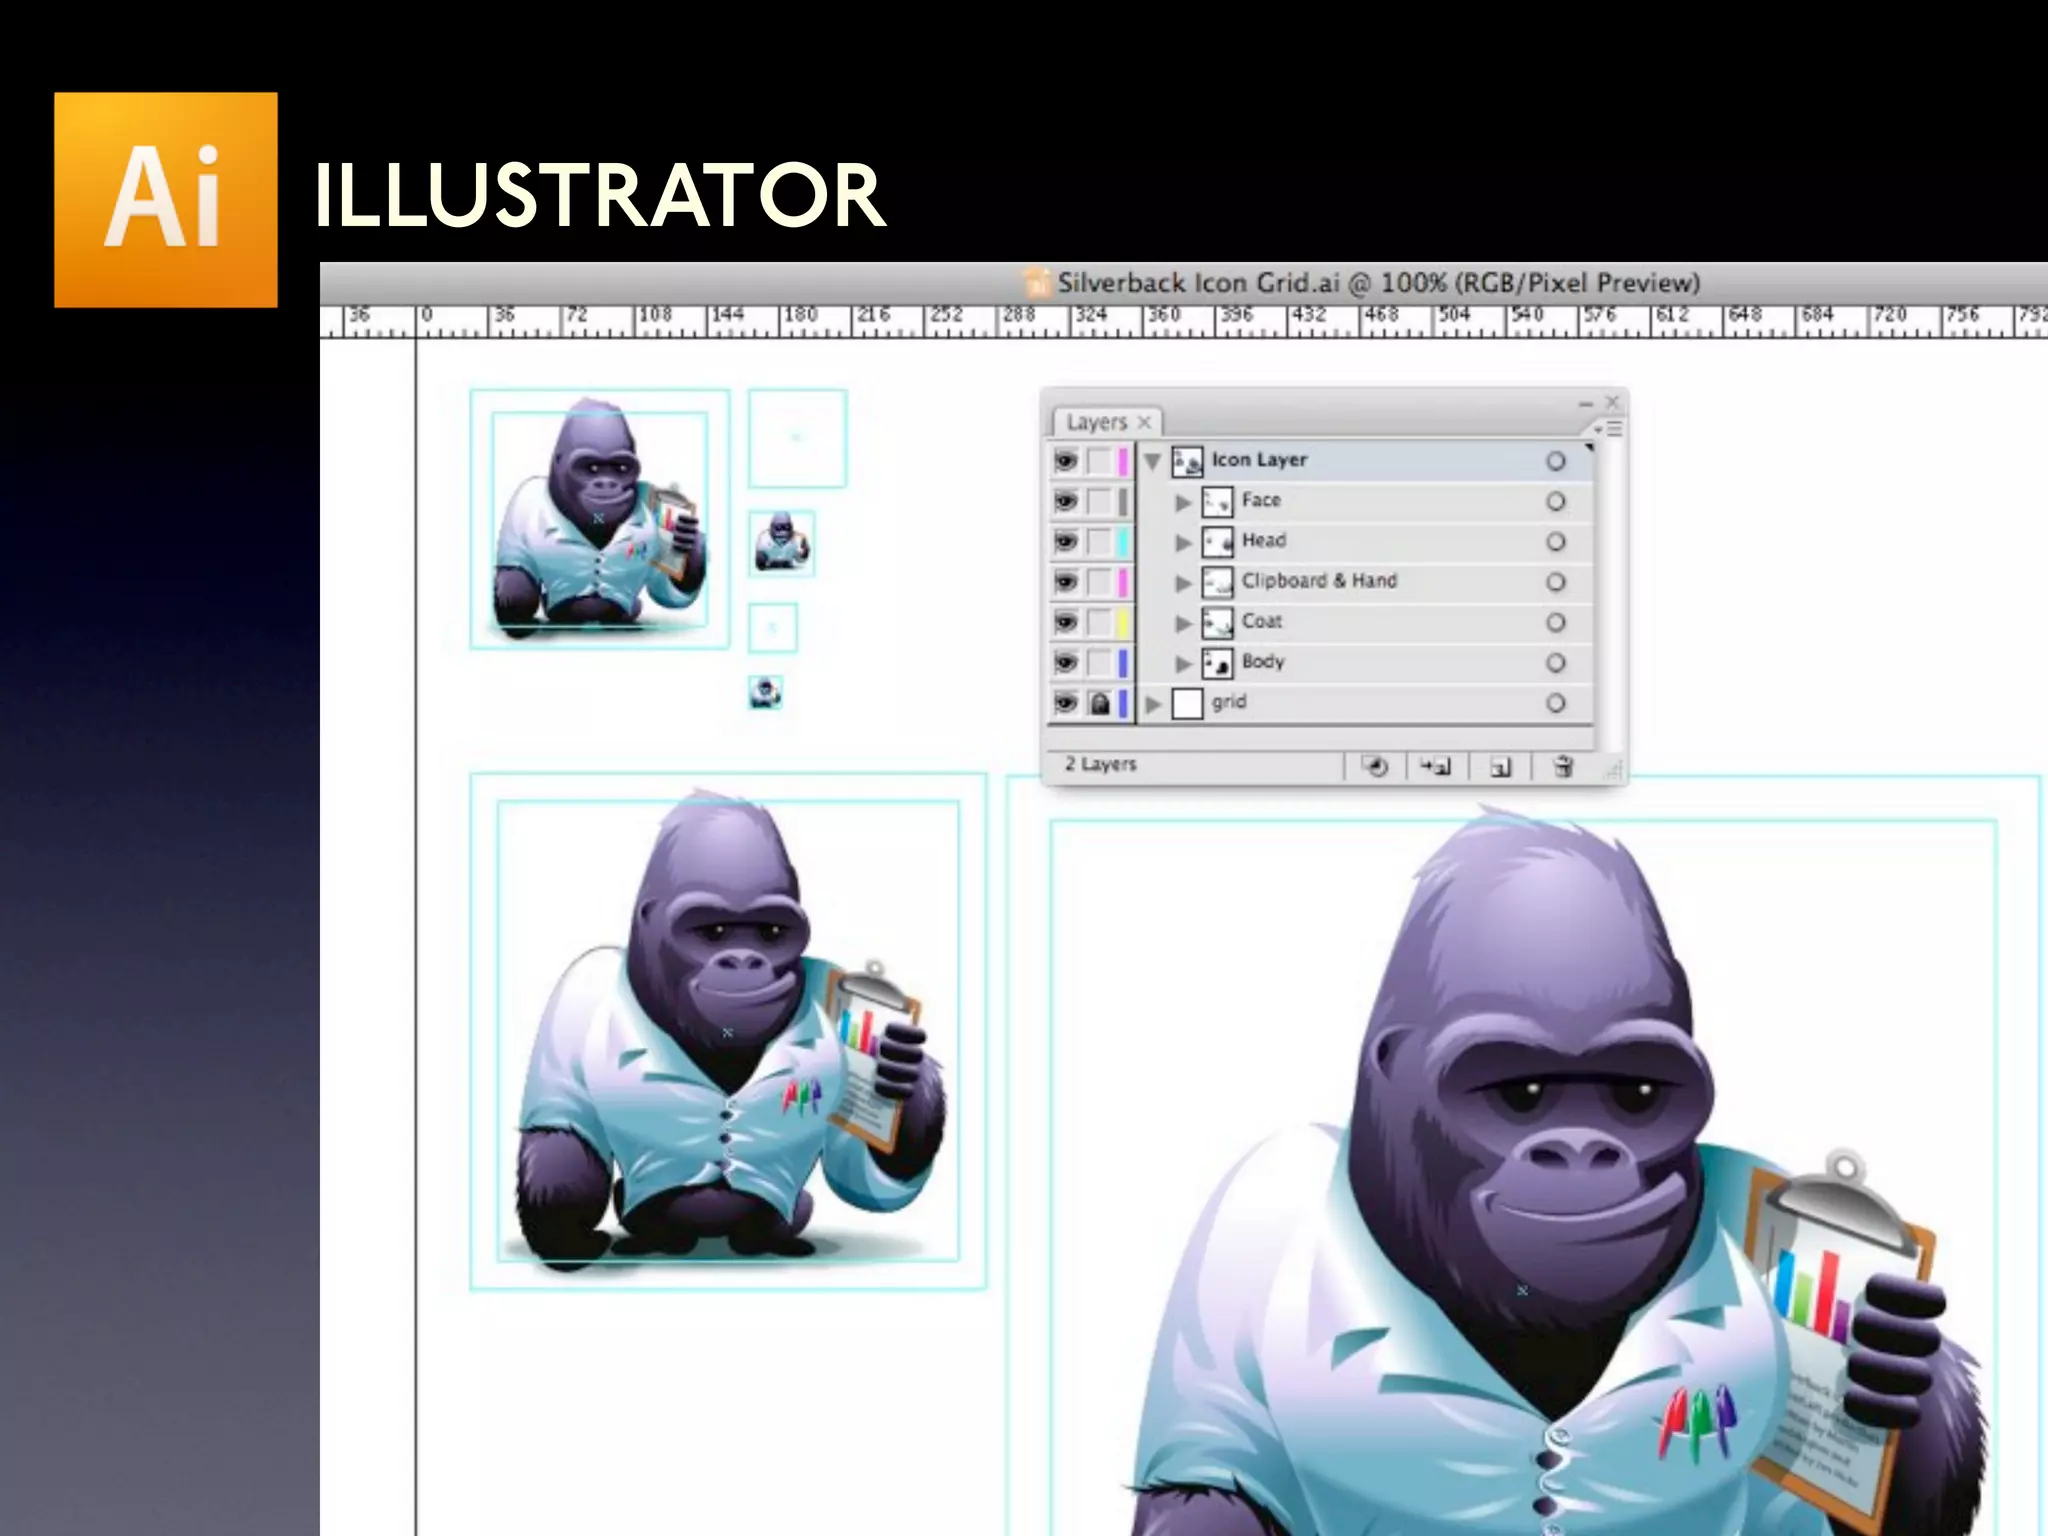Click the Delete Selection trash icon

click(1563, 767)
